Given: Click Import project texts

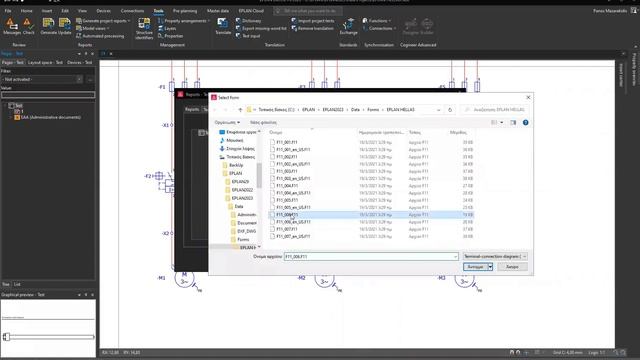Looking at the screenshot, I should (x=313, y=20).
